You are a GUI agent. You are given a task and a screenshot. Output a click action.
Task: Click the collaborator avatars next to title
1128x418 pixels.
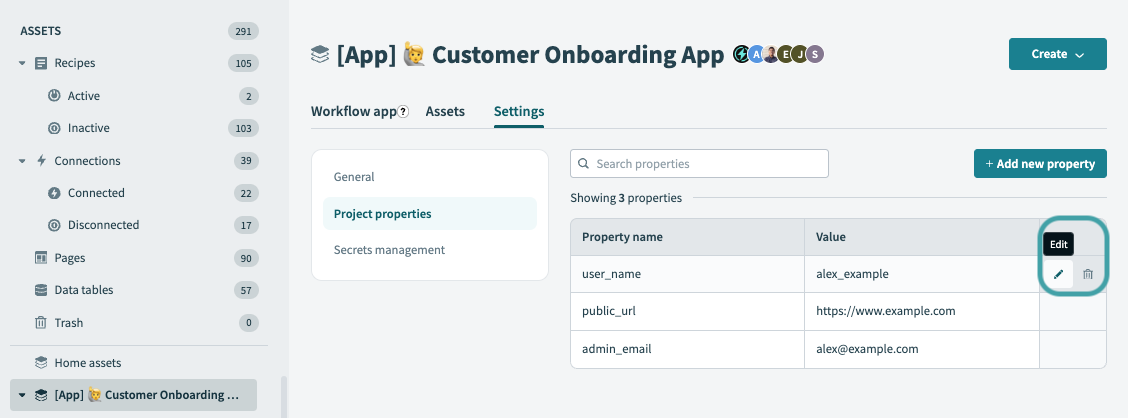click(778, 54)
